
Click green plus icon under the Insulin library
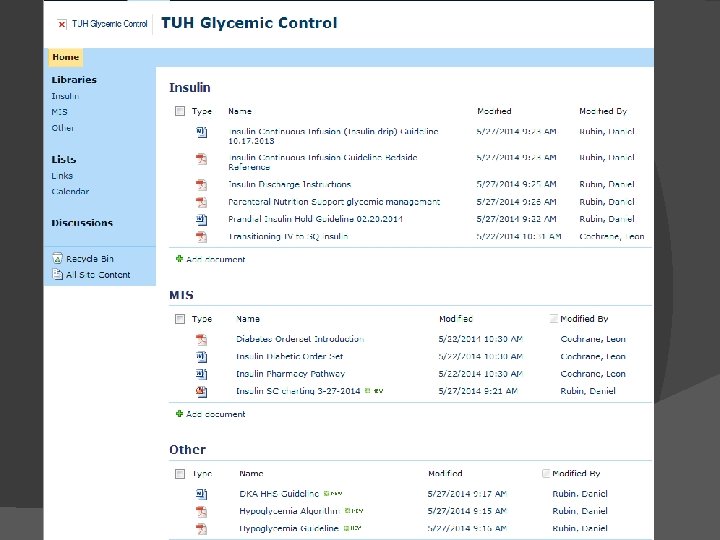pos(179,259)
